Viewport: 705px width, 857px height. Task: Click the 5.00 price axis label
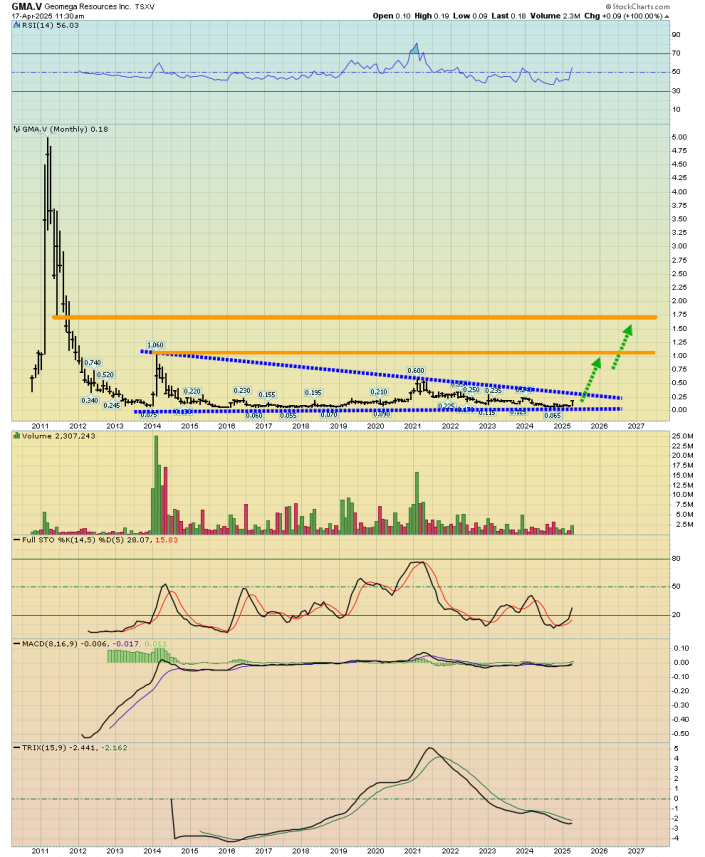point(679,137)
